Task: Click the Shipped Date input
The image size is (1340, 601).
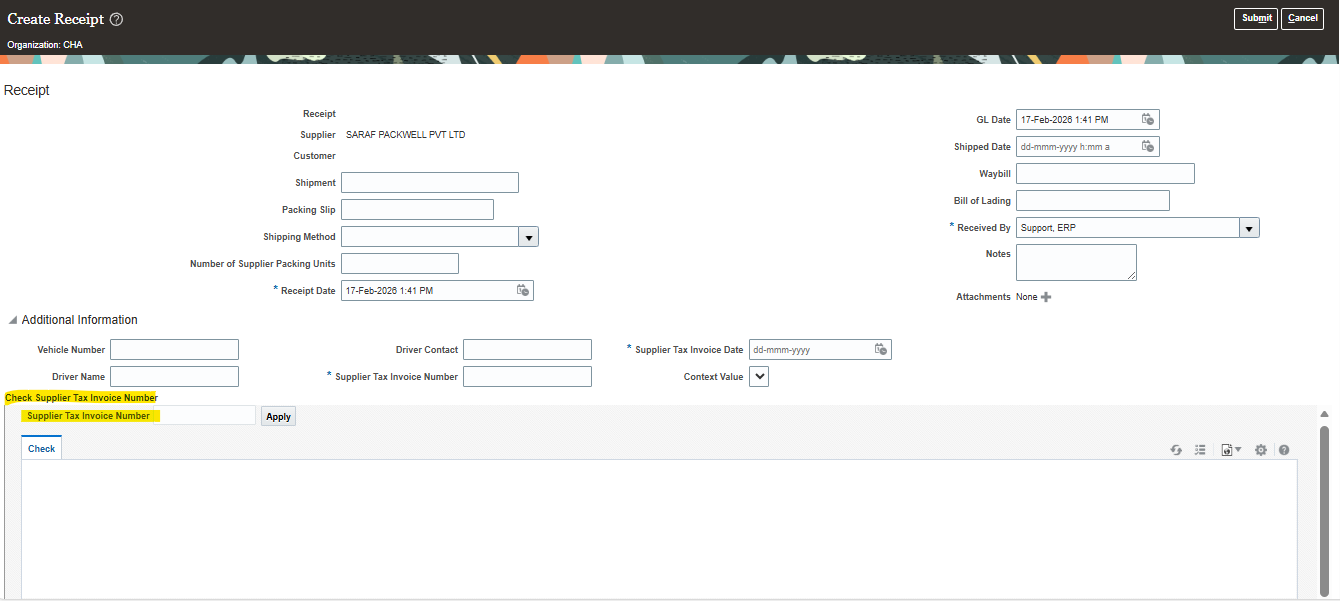Action: 1077,146
